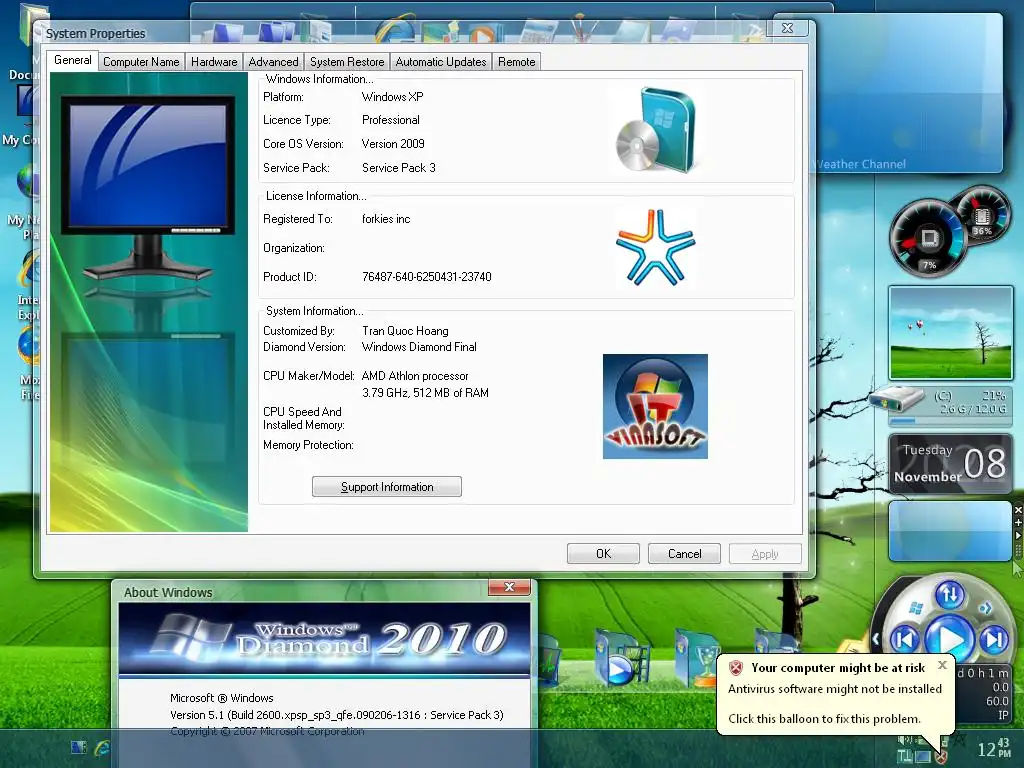Click the 'AMD Athlon processor' text
Image resolution: width=1024 pixels, height=768 pixels.
click(x=415, y=376)
